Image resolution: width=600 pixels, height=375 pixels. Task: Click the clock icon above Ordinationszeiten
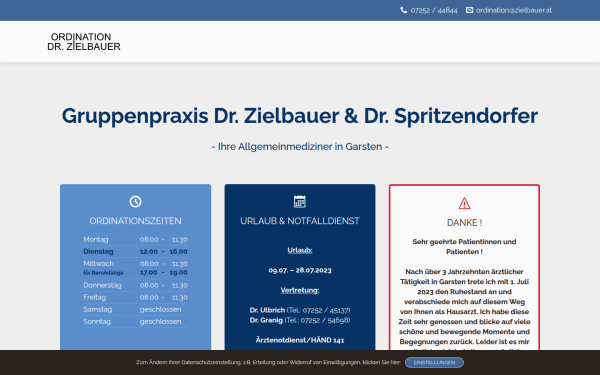pyautogui.click(x=135, y=202)
